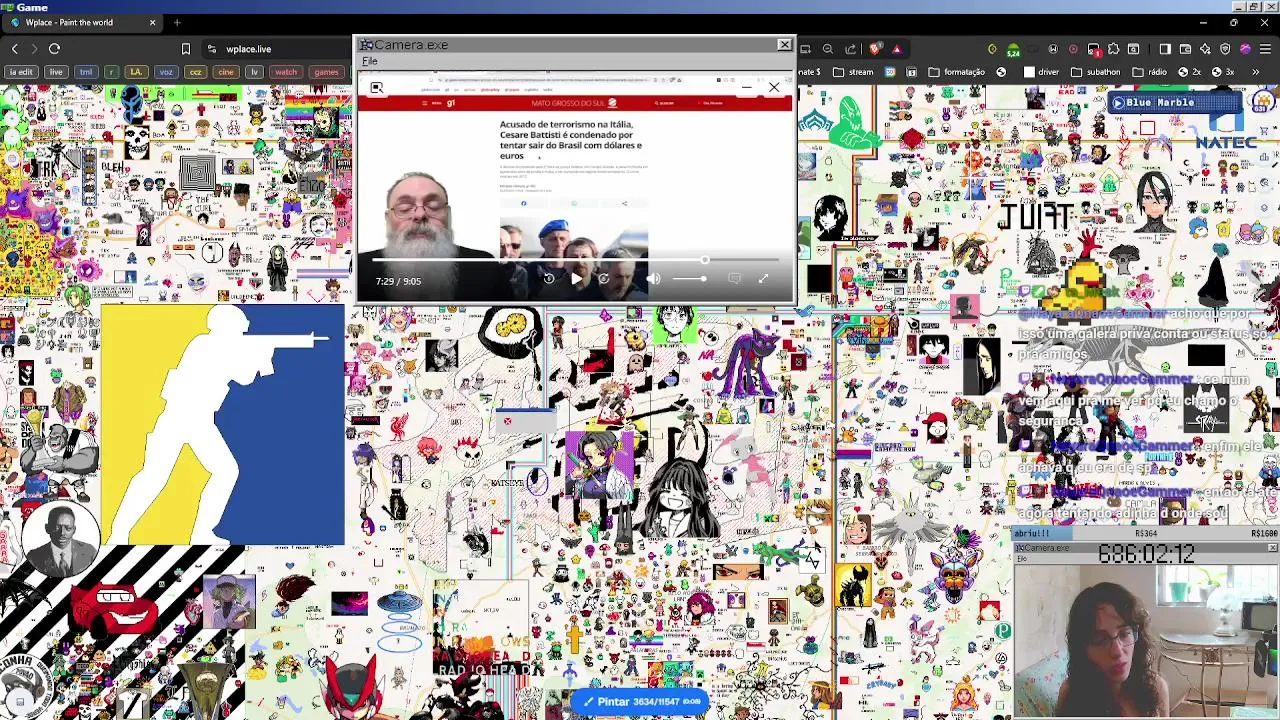Rewind the video using the replay-back icon
This screenshot has height=720, width=1280.
[x=548, y=279]
